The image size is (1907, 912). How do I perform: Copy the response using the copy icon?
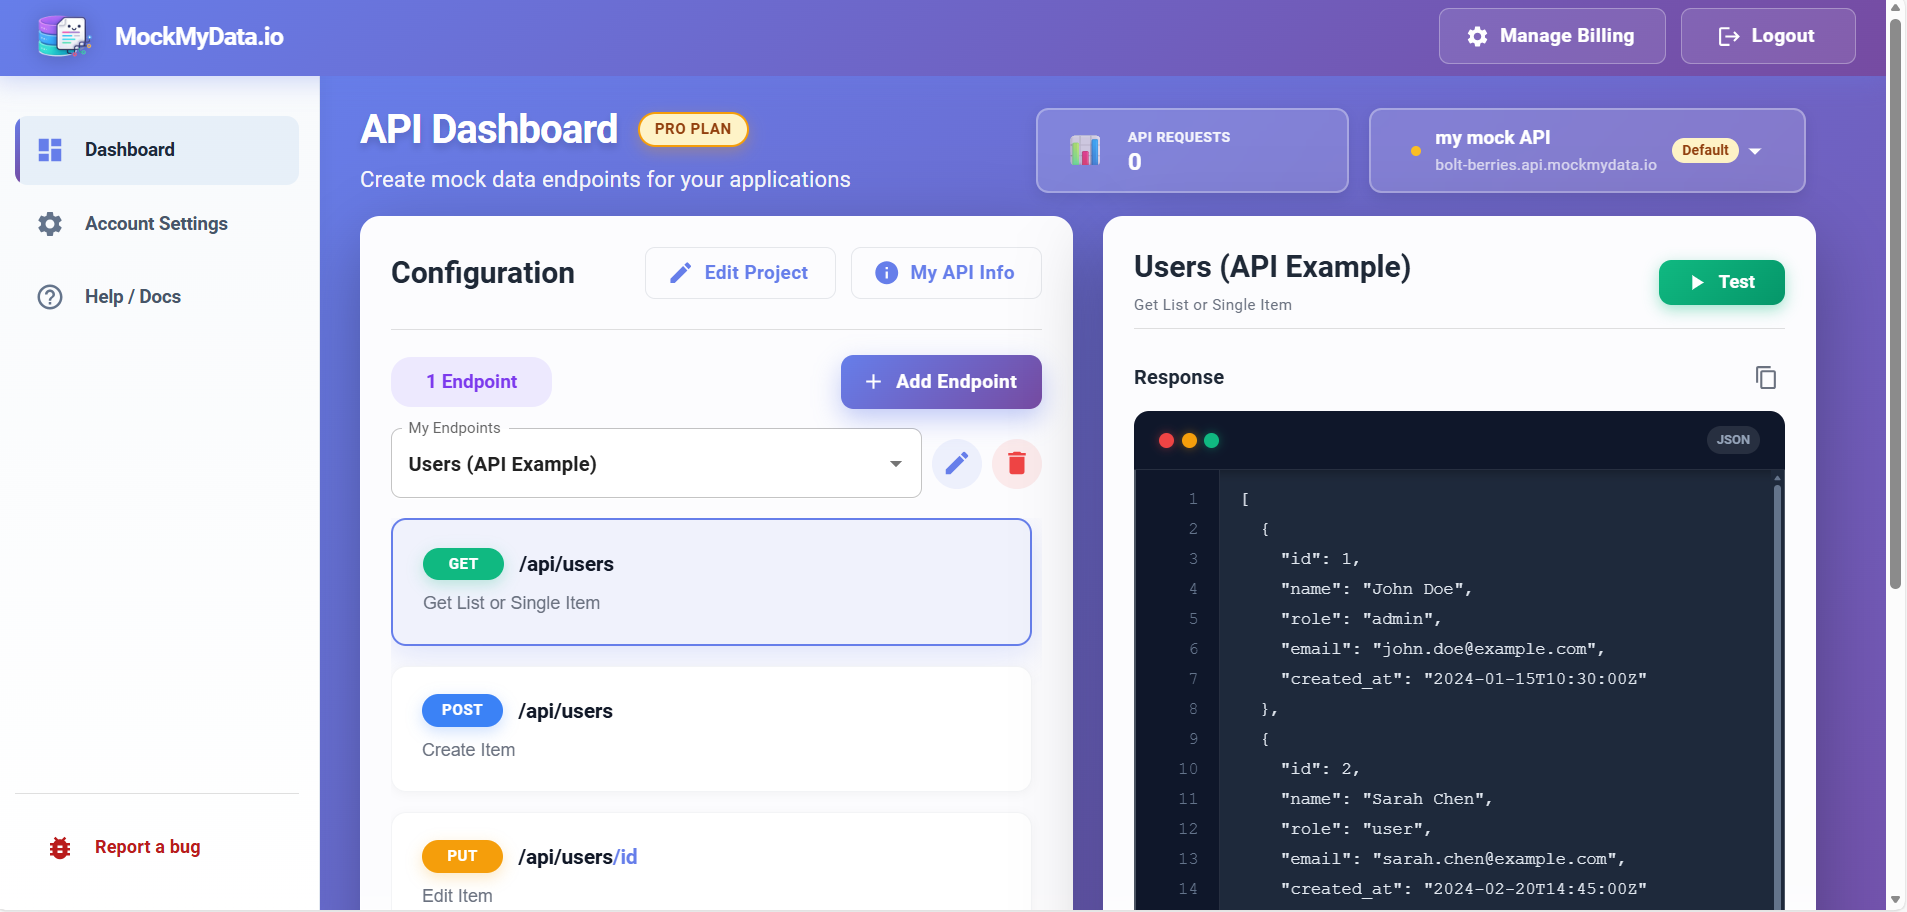(1766, 377)
